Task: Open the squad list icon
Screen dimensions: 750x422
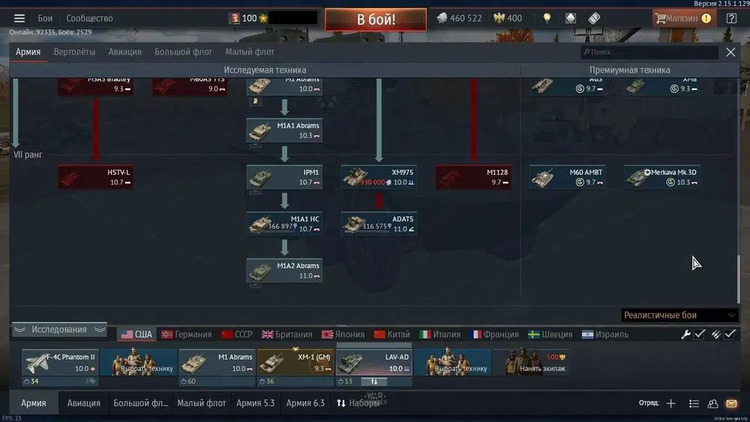Action: 694,403
